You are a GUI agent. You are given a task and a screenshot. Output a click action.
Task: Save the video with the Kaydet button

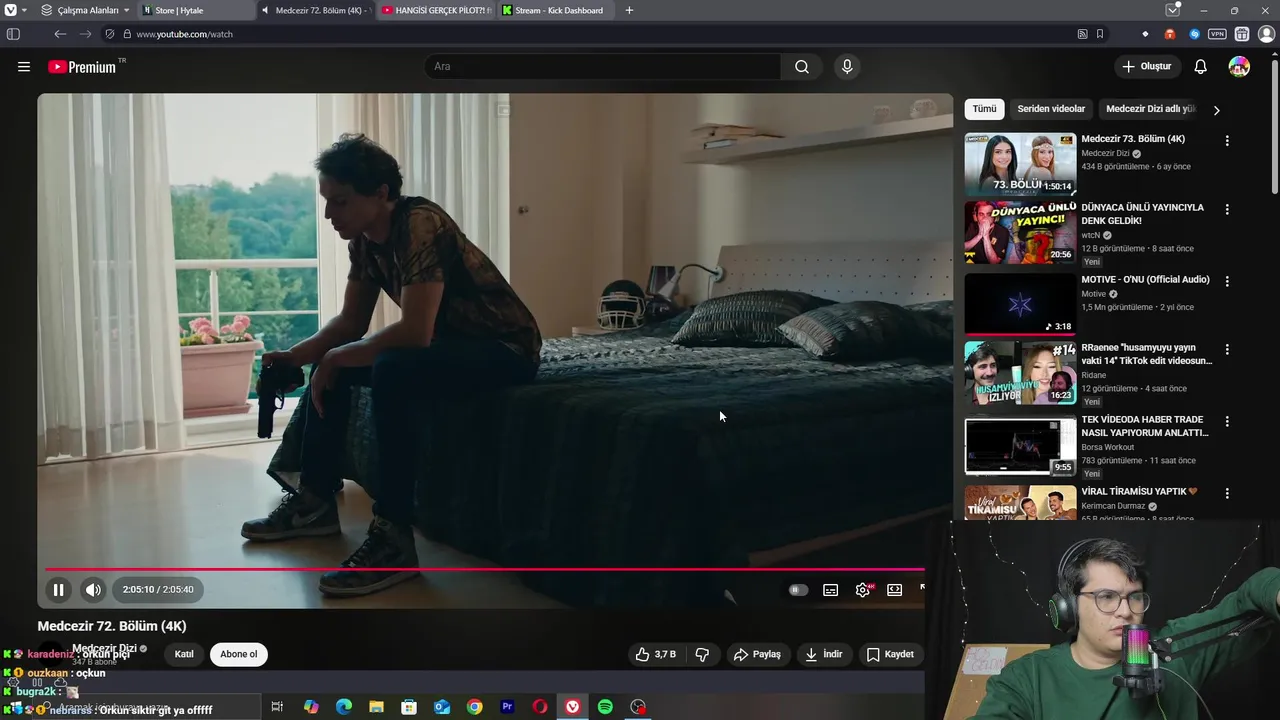[890, 654]
